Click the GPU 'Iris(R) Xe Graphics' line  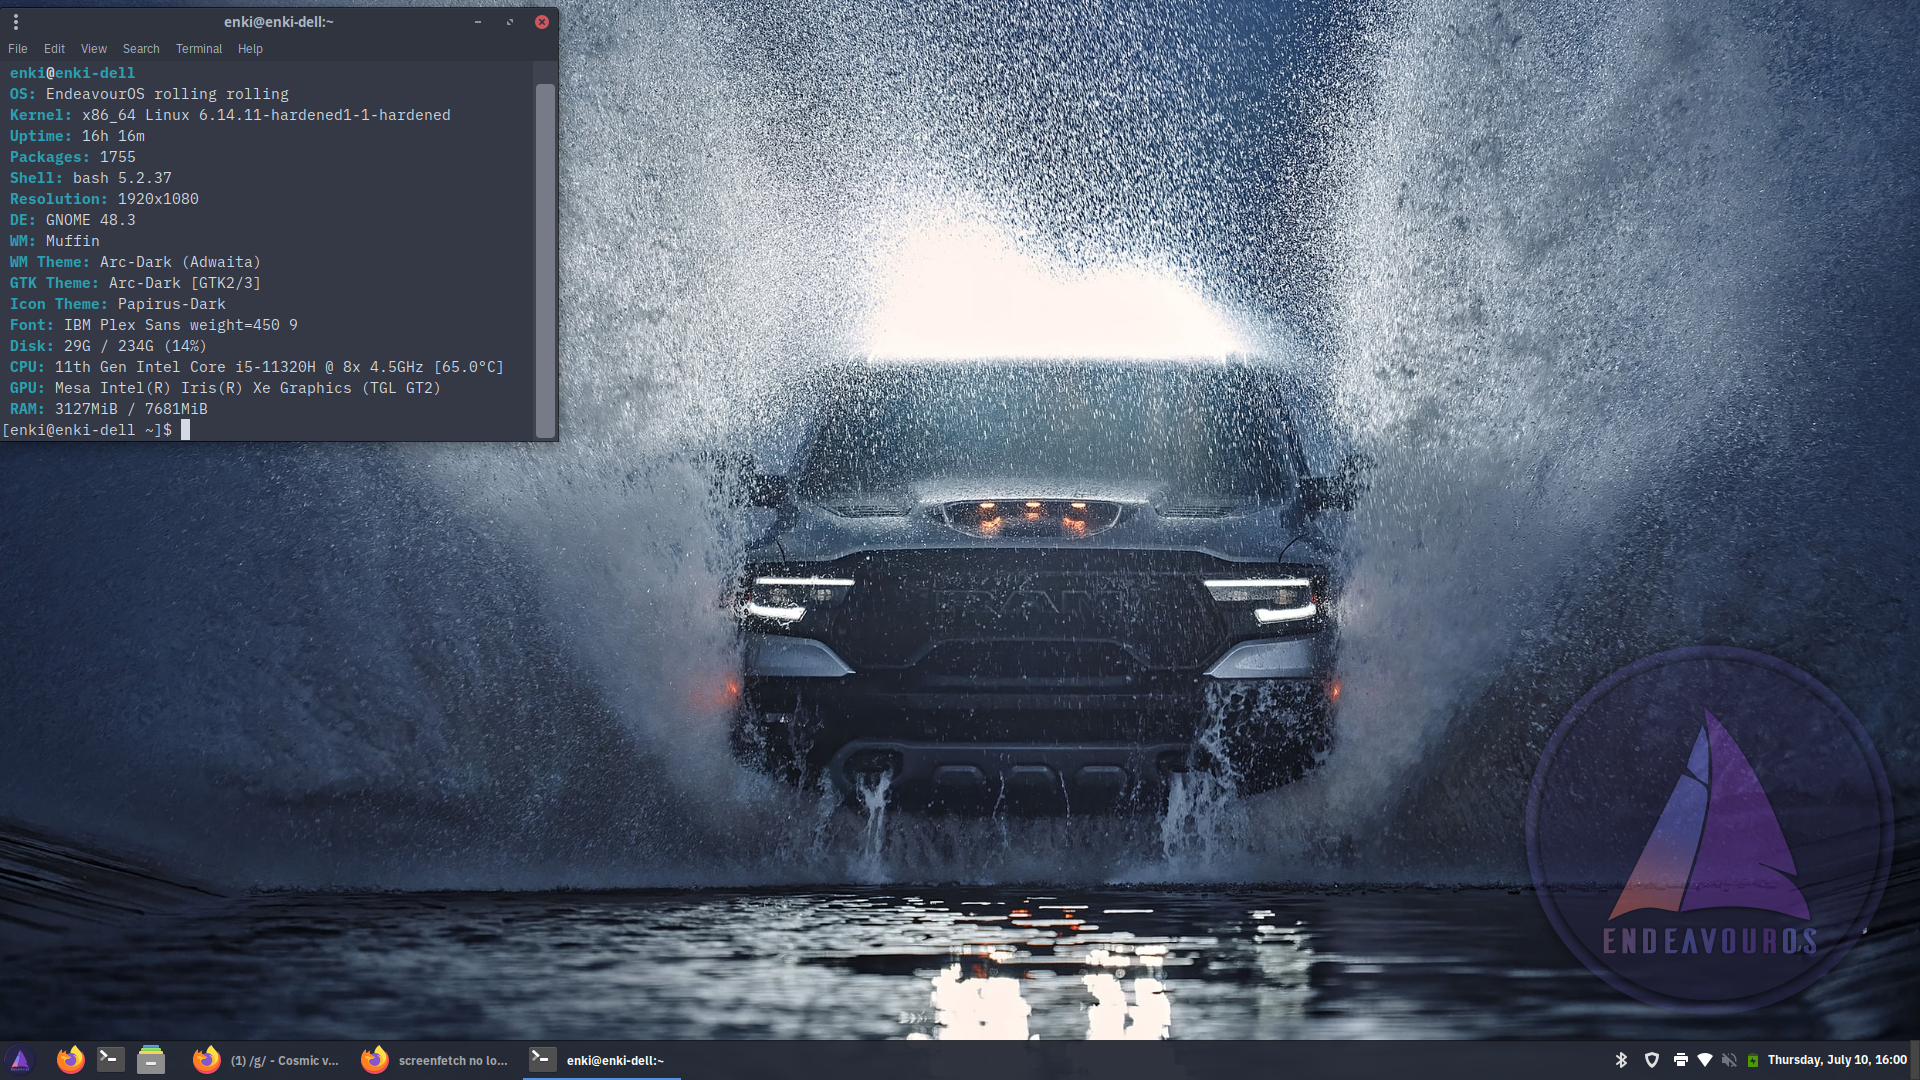click(x=225, y=388)
